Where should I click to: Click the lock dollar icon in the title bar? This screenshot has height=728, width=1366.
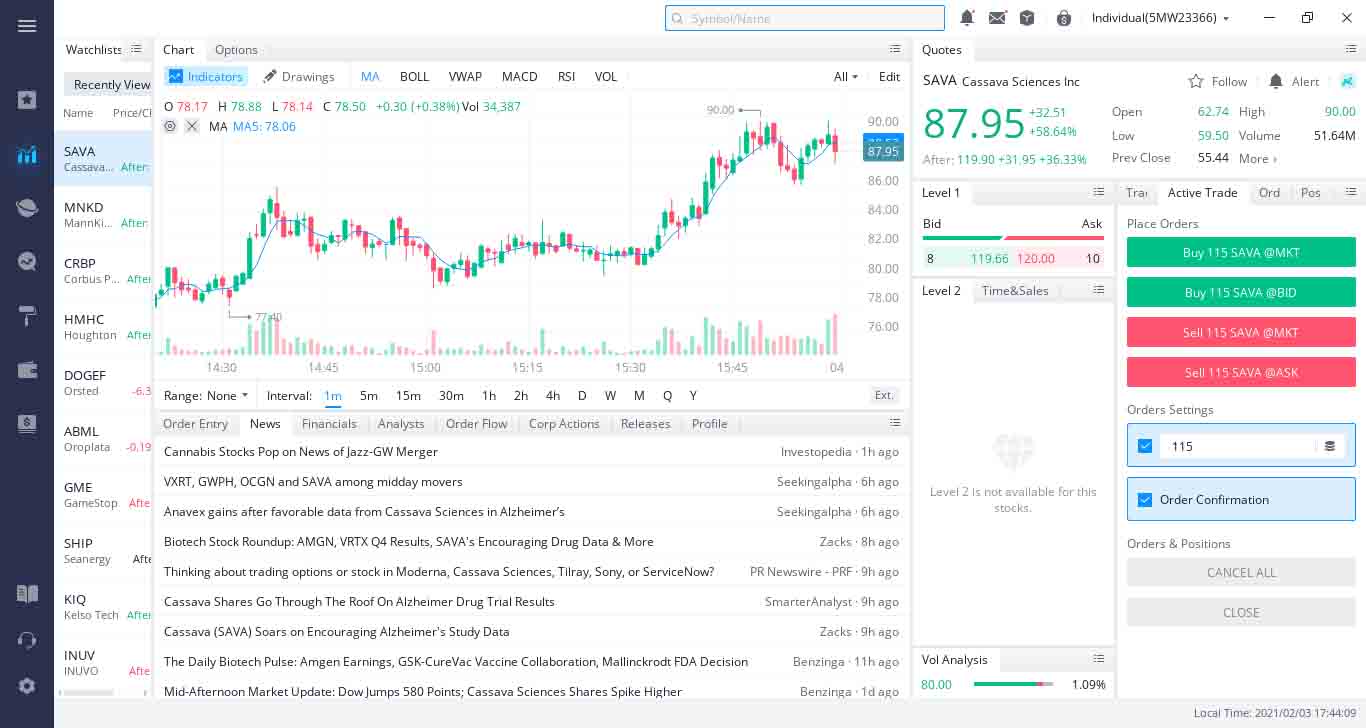point(1063,17)
